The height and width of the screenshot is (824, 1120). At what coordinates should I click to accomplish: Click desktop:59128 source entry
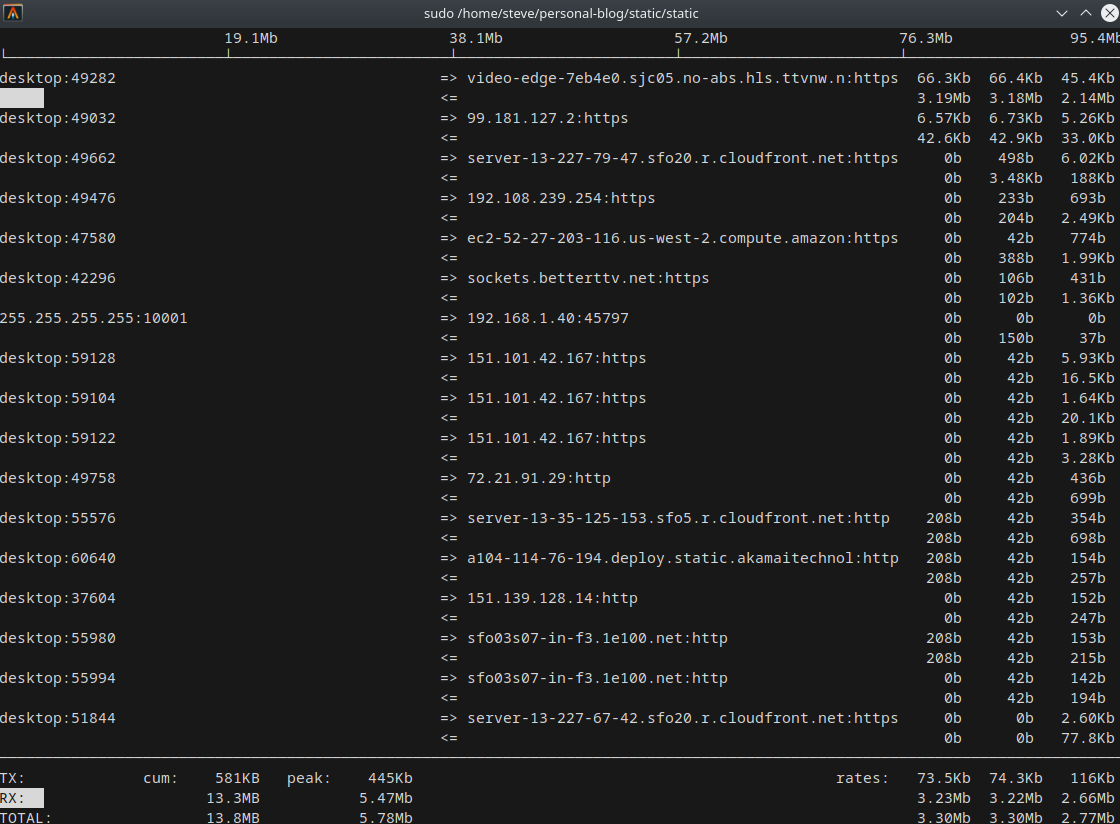(x=58, y=358)
